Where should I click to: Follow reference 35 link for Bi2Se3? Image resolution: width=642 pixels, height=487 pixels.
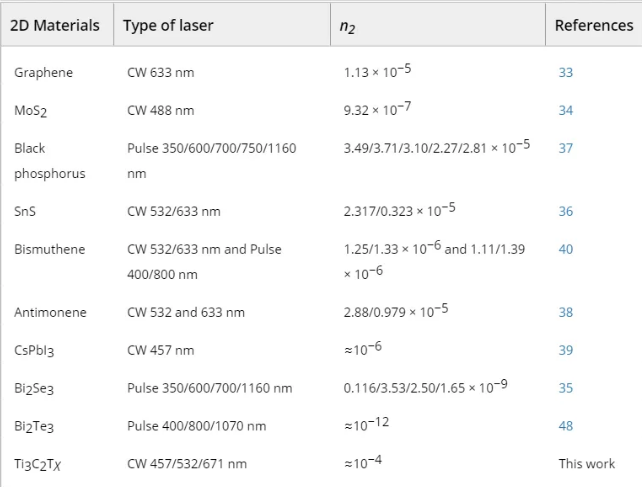pos(566,388)
